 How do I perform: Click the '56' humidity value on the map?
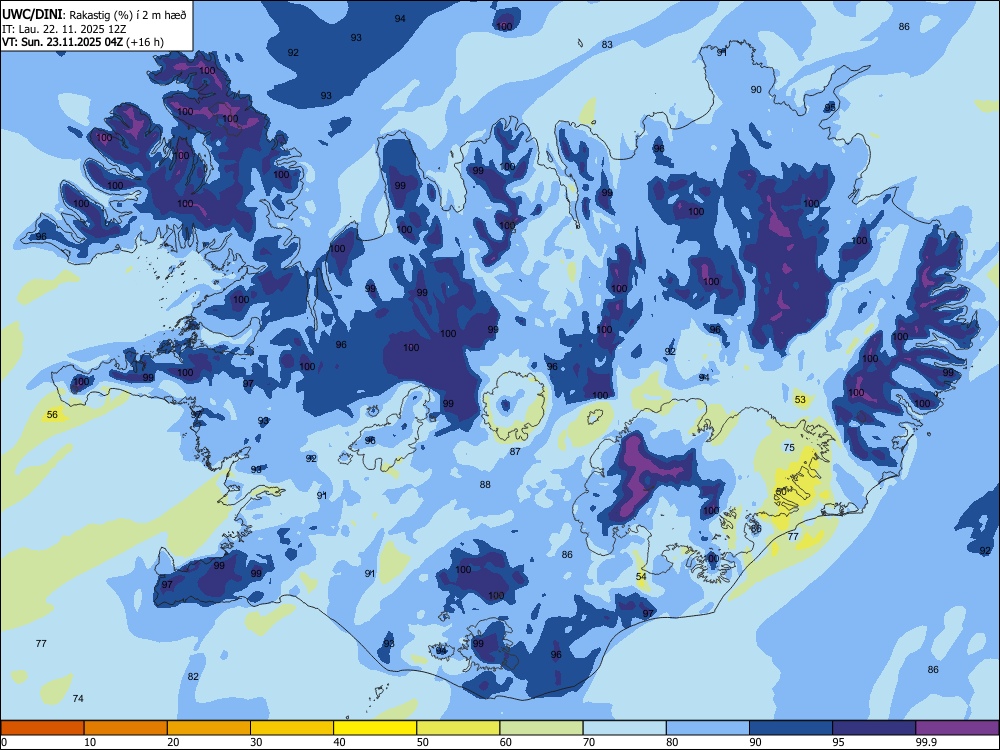click(52, 415)
